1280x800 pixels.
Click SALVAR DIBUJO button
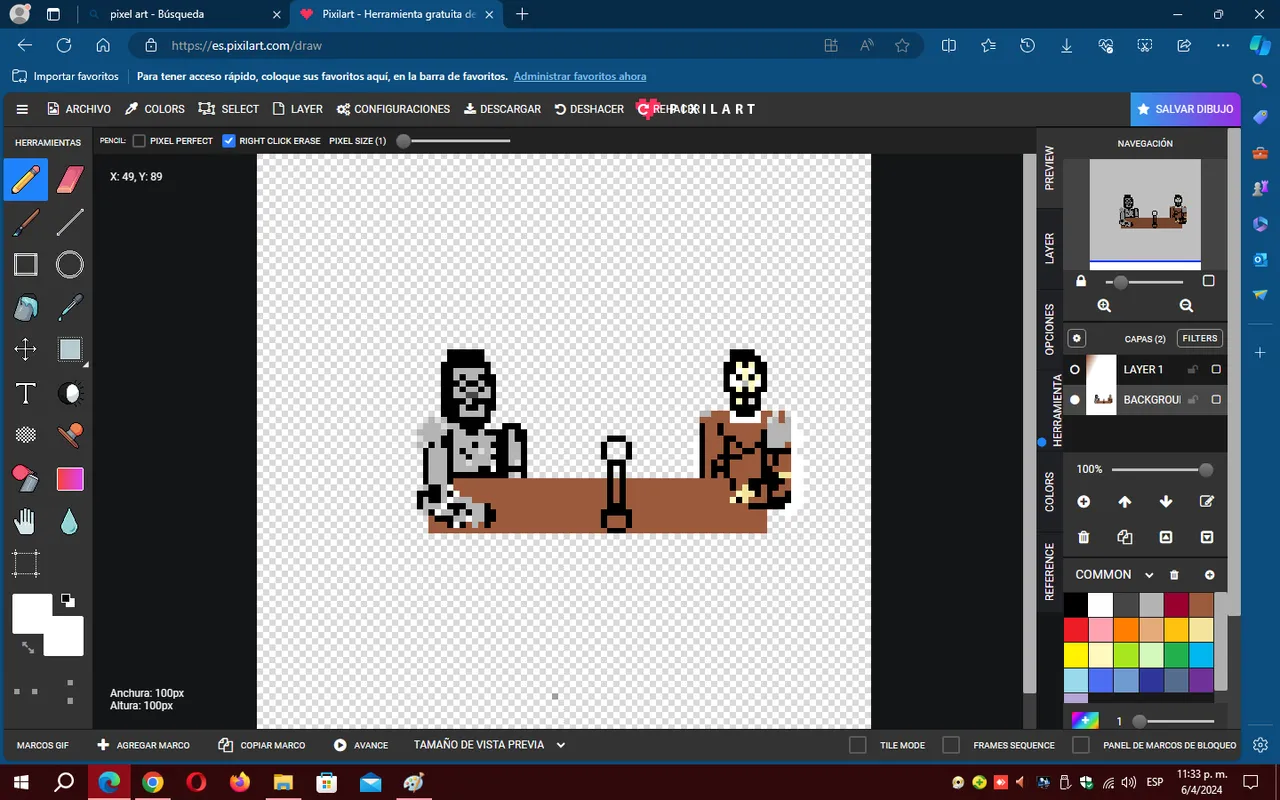click(x=1186, y=109)
